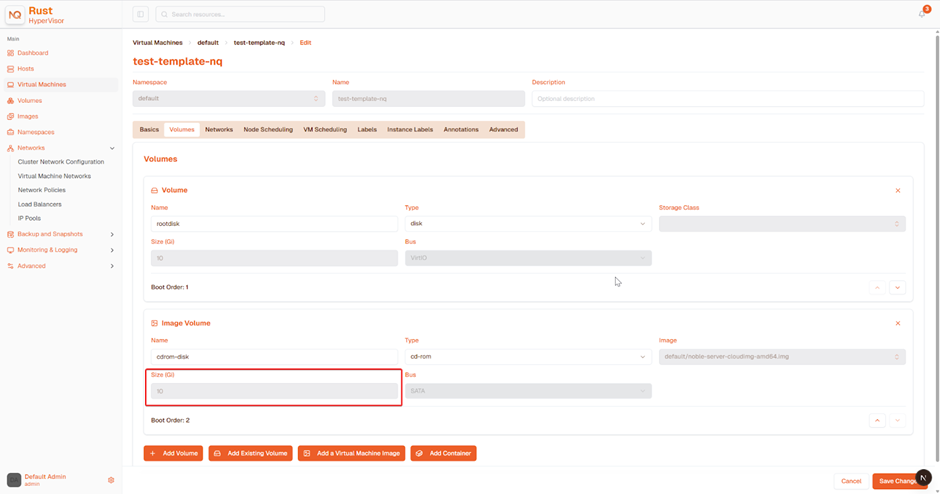Go to test-template-nq breadcrumb
Viewport: 940px width, 494px height.
tap(259, 43)
